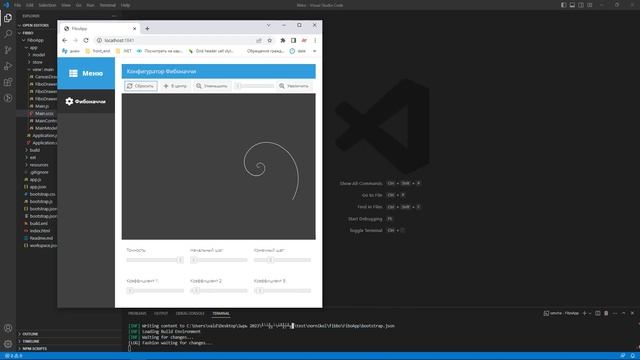Open the Terminal menu in VS Code
640x360 pixels.
(x=107, y=5)
